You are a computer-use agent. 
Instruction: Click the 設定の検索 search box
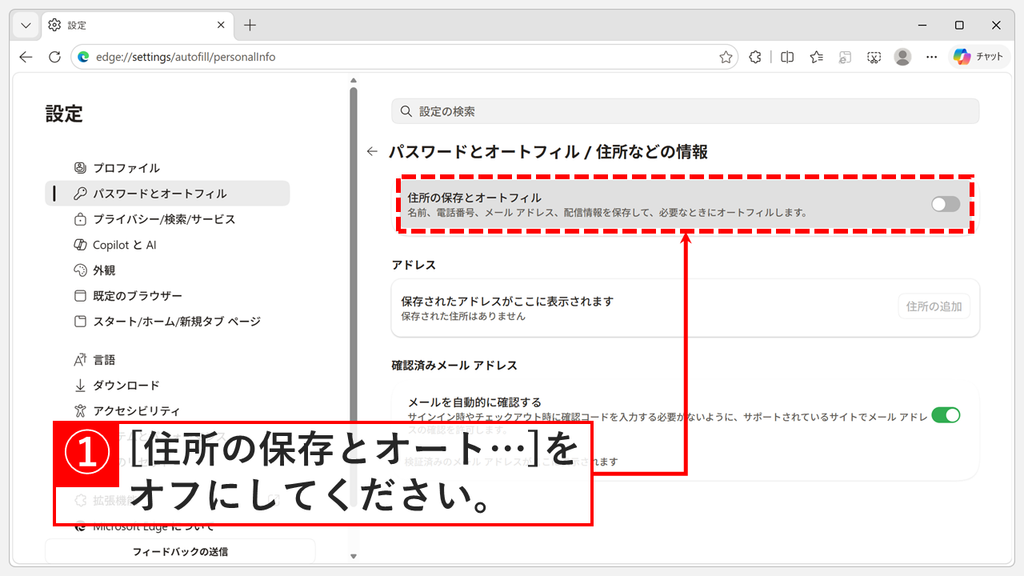(685, 111)
